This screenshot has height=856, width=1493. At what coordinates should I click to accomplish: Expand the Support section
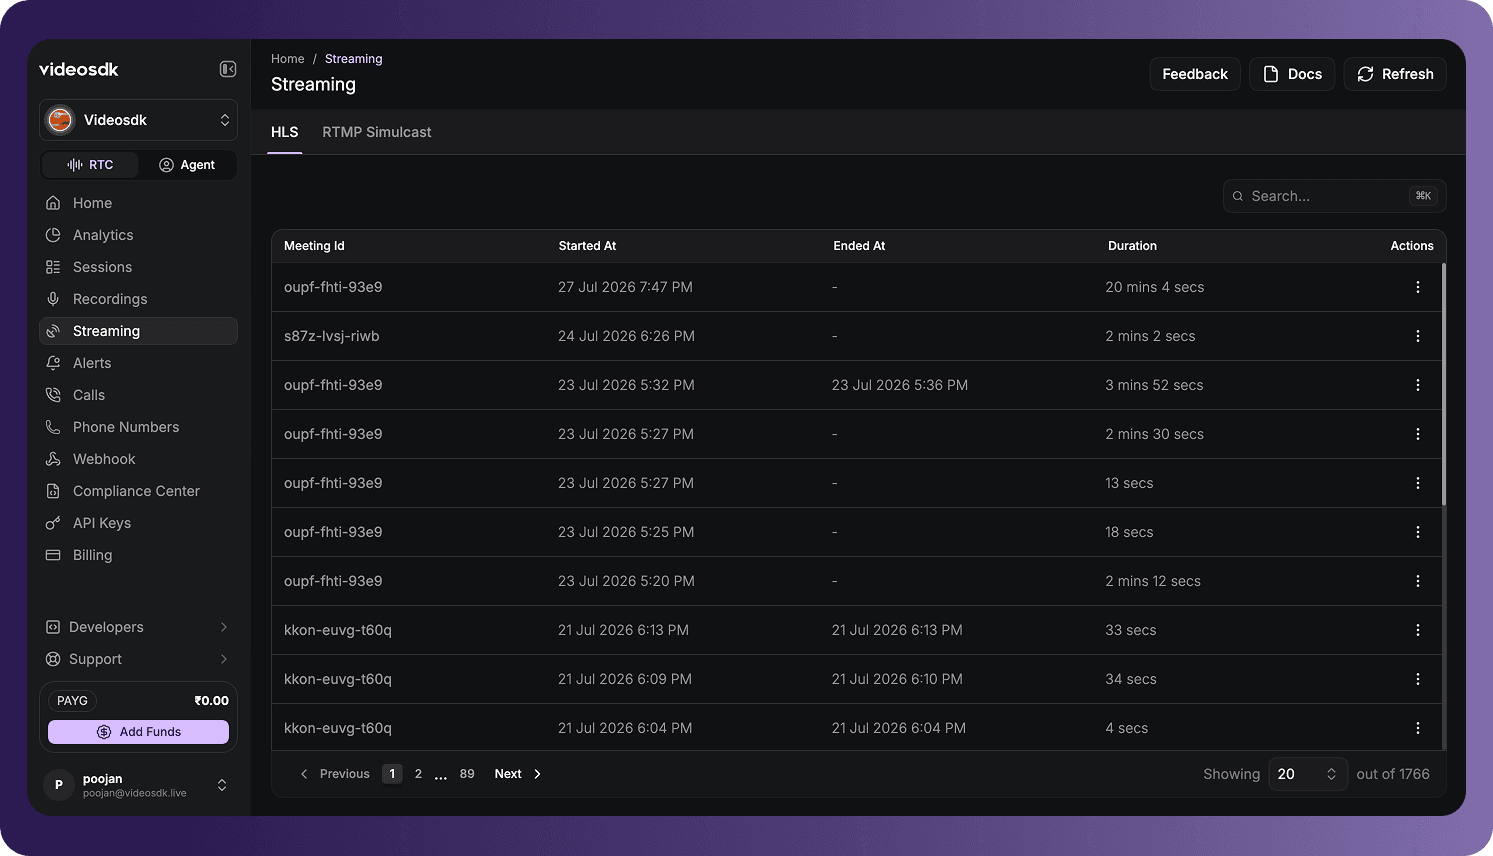138,659
